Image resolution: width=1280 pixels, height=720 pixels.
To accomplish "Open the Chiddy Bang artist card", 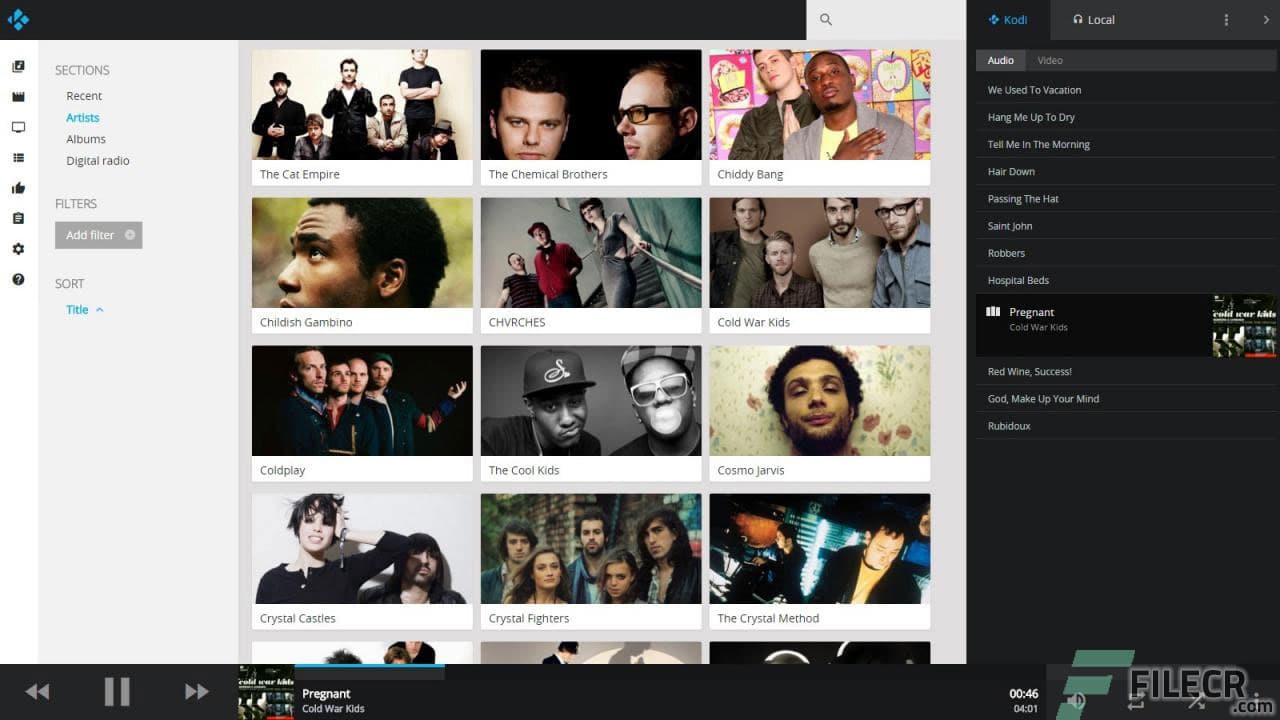I will point(820,118).
